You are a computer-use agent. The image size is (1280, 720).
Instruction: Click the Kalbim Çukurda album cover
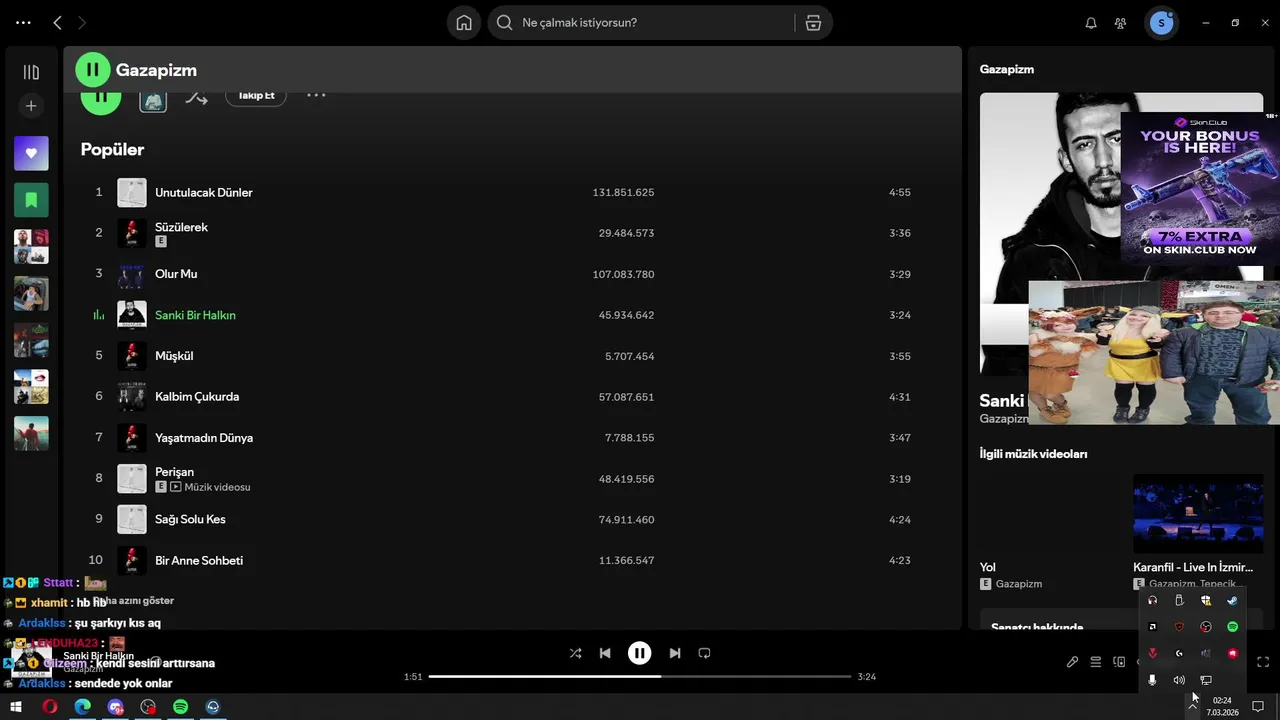click(x=132, y=397)
